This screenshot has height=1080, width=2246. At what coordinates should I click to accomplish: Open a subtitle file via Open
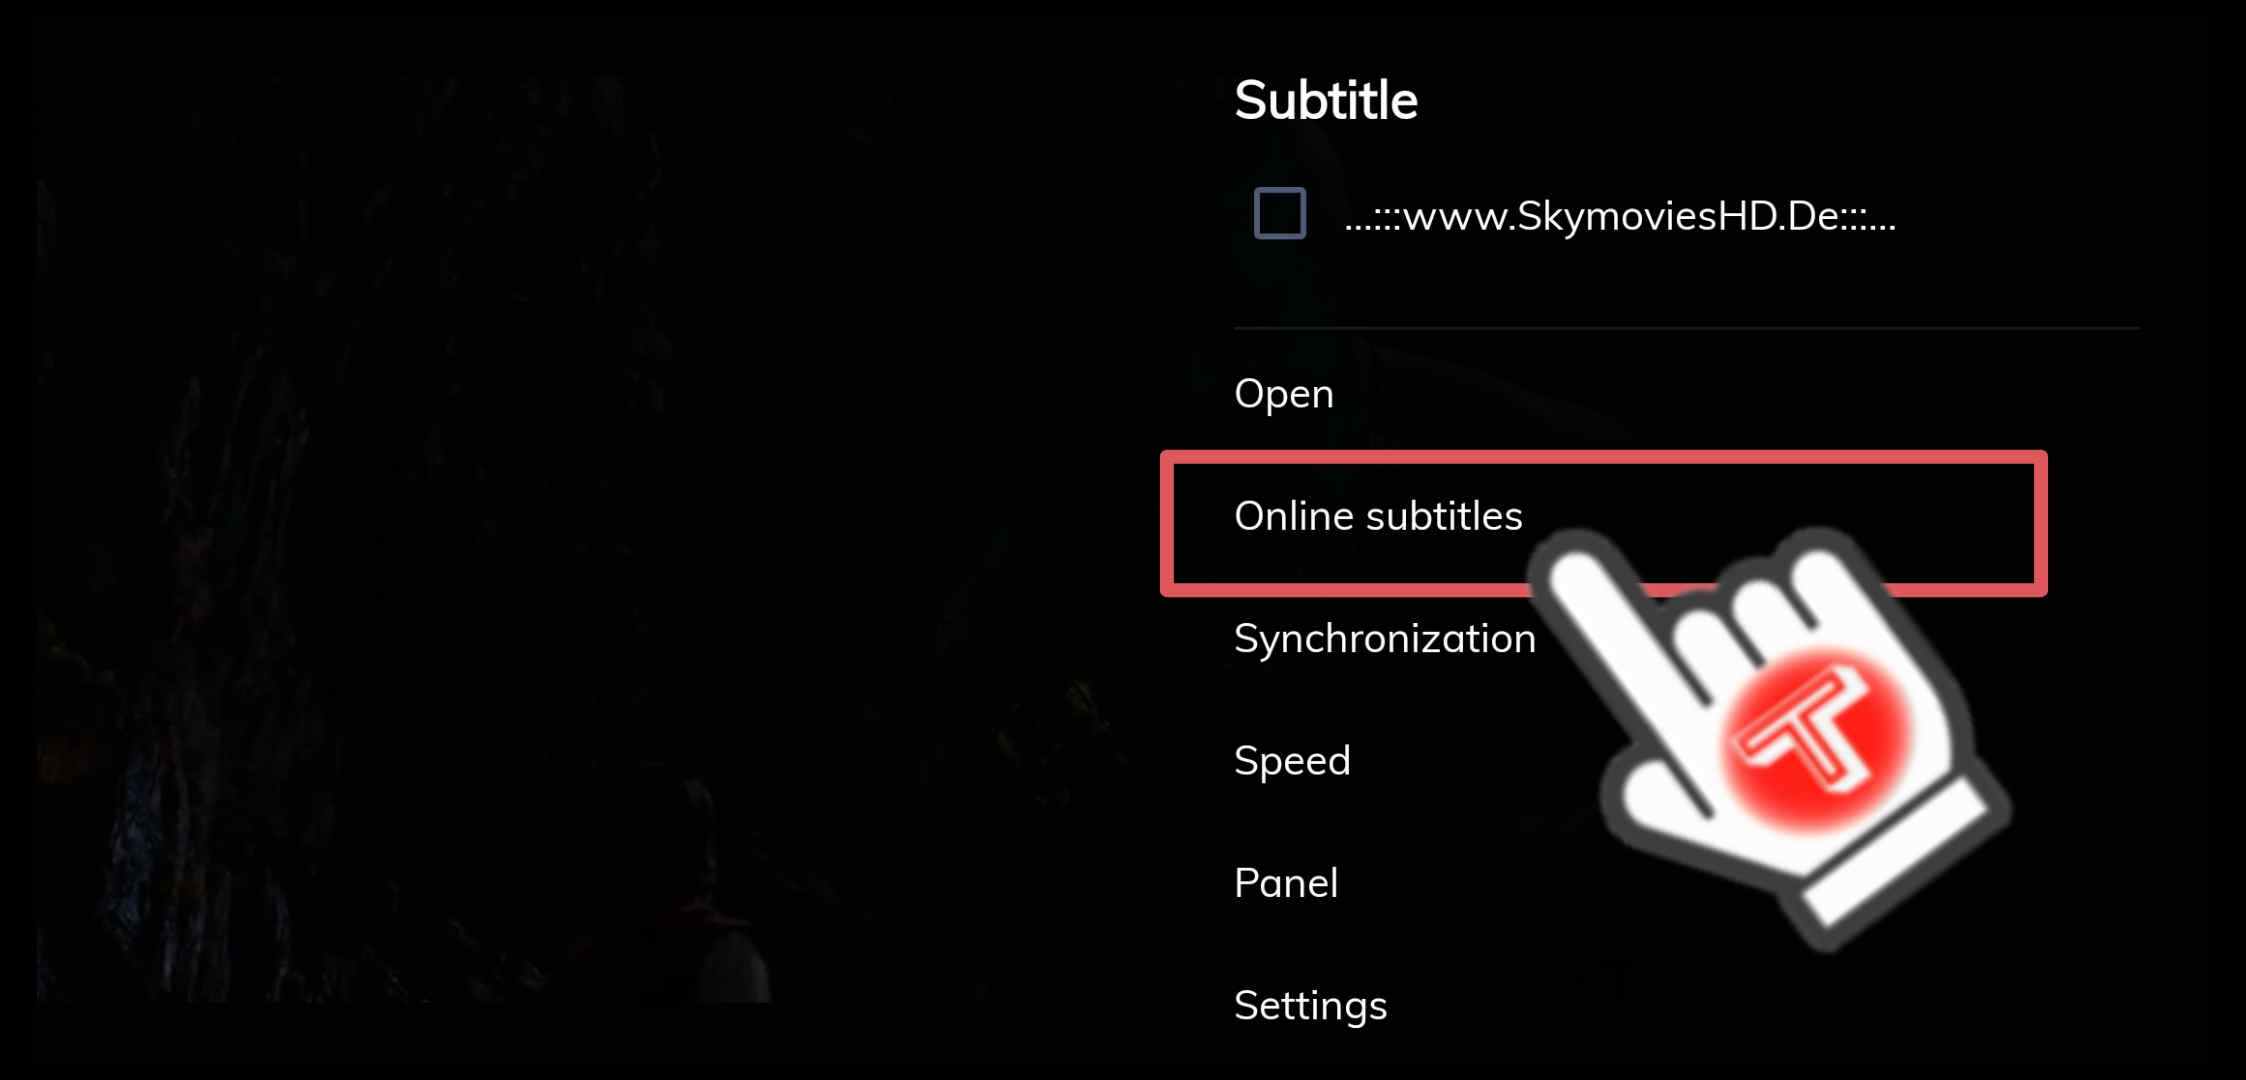click(x=1284, y=394)
